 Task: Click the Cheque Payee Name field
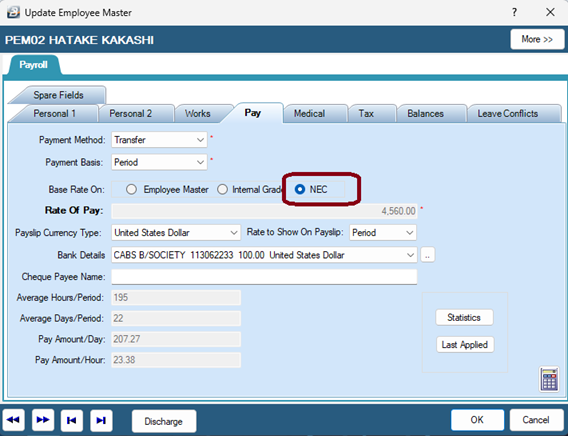(264, 277)
